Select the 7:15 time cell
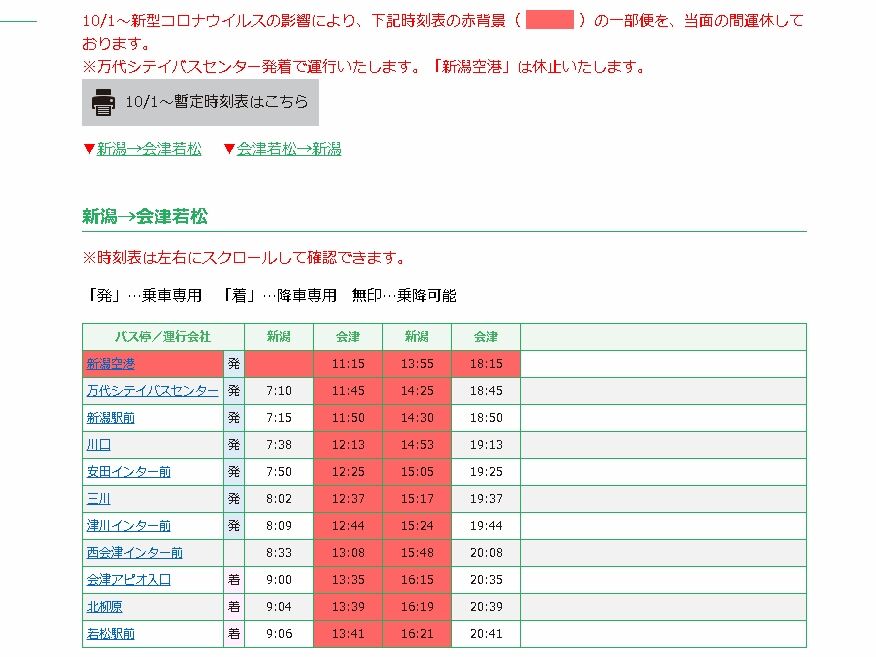Screen dimensions: 876x657 [279, 418]
